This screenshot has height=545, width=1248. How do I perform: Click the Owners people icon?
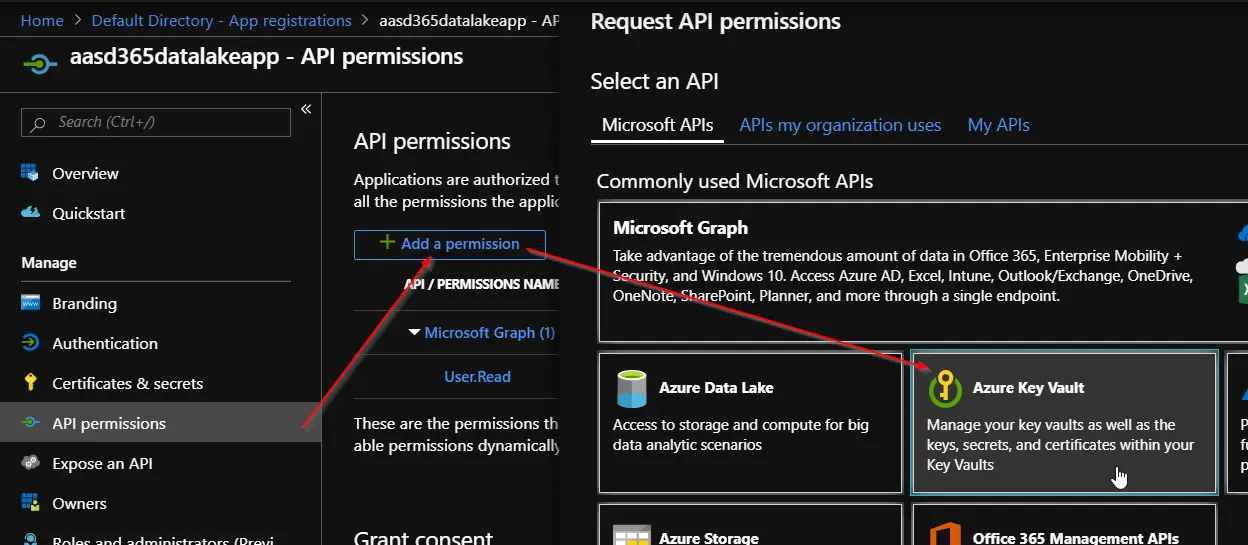pyautogui.click(x=31, y=503)
